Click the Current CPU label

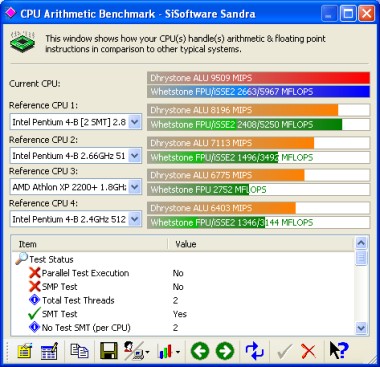(x=35, y=83)
